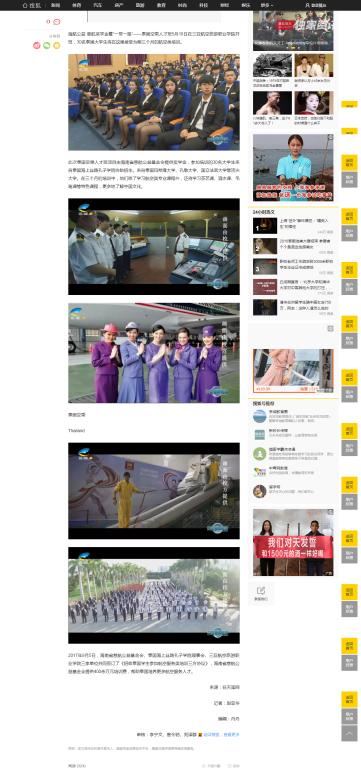
Task: Click the back-to-top chevron arrow button
Action: pos(349,733)
